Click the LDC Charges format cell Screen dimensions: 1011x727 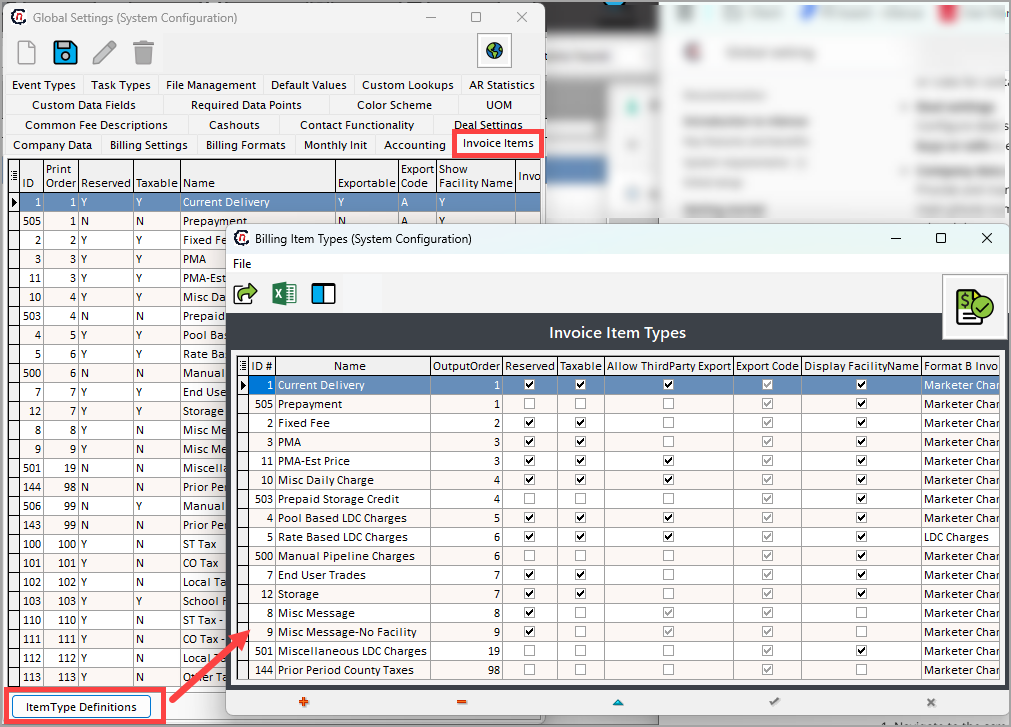click(x=961, y=537)
